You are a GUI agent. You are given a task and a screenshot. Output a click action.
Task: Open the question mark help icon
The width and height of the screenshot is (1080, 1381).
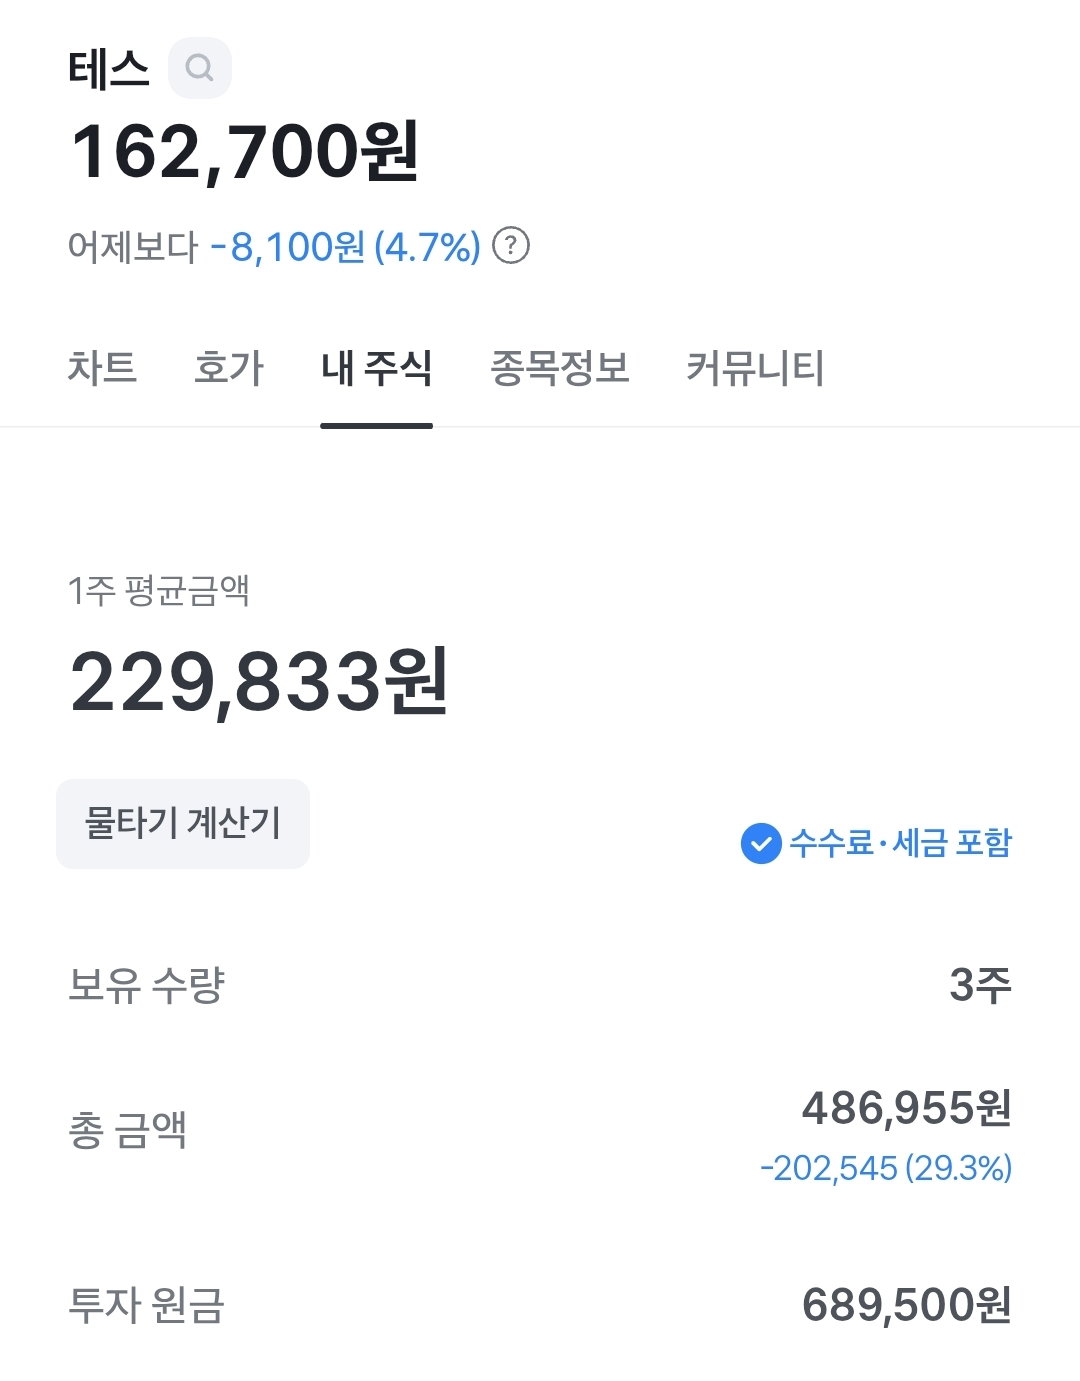pos(512,245)
